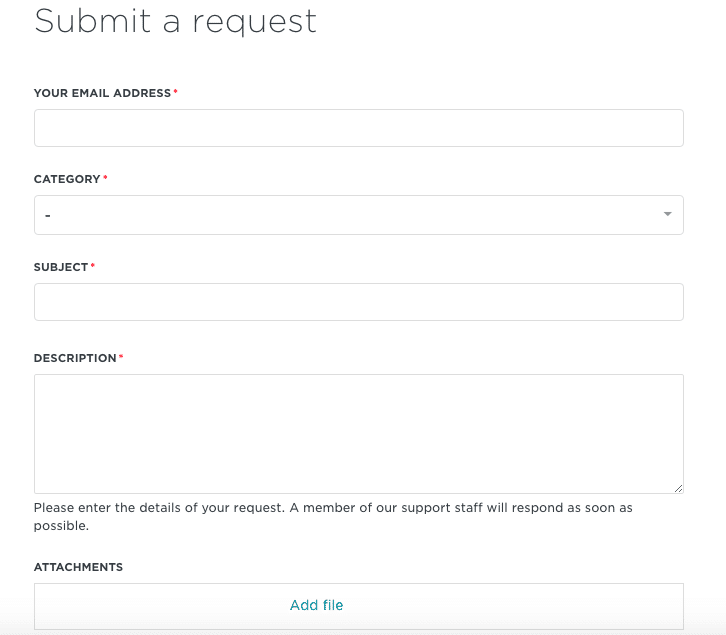726x635 pixels.
Task: Click the DESCRIPTION field label
Action: [75, 358]
